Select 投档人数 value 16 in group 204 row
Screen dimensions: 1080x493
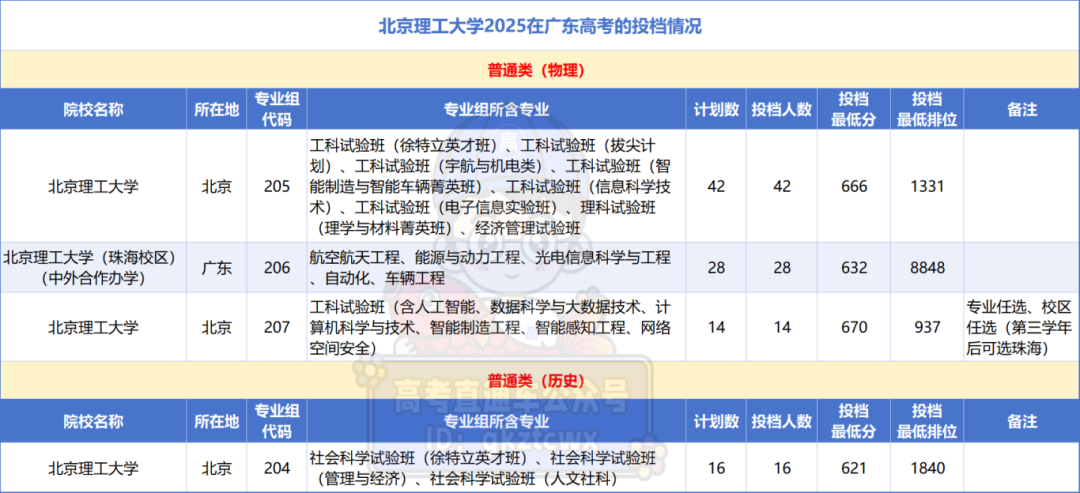pyautogui.click(x=782, y=468)
